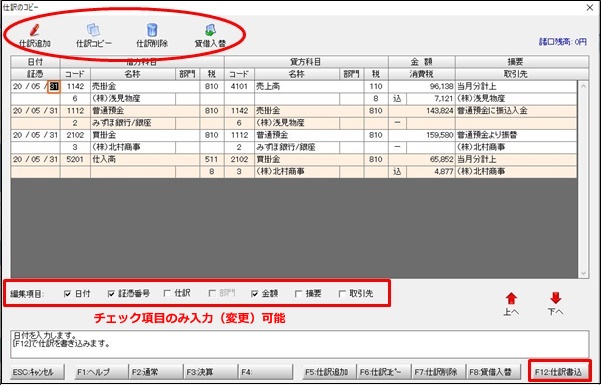The width and height of the screenshot is (601, 385).
Task: Click the 貸借入替 swap icon
Action: [x=210, y=30]
